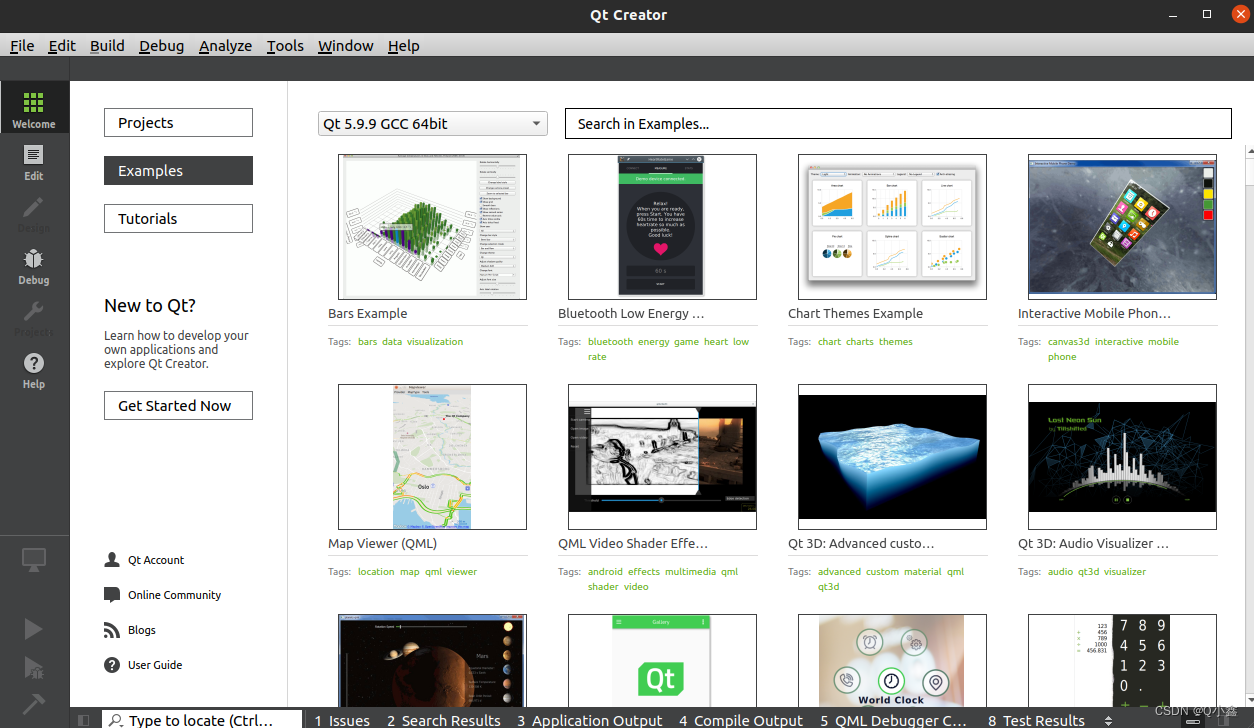Switch to Edit mode in the sidebar
Image resolution: width=1254 pixels, height=728 pixels.
coord(33,160)
